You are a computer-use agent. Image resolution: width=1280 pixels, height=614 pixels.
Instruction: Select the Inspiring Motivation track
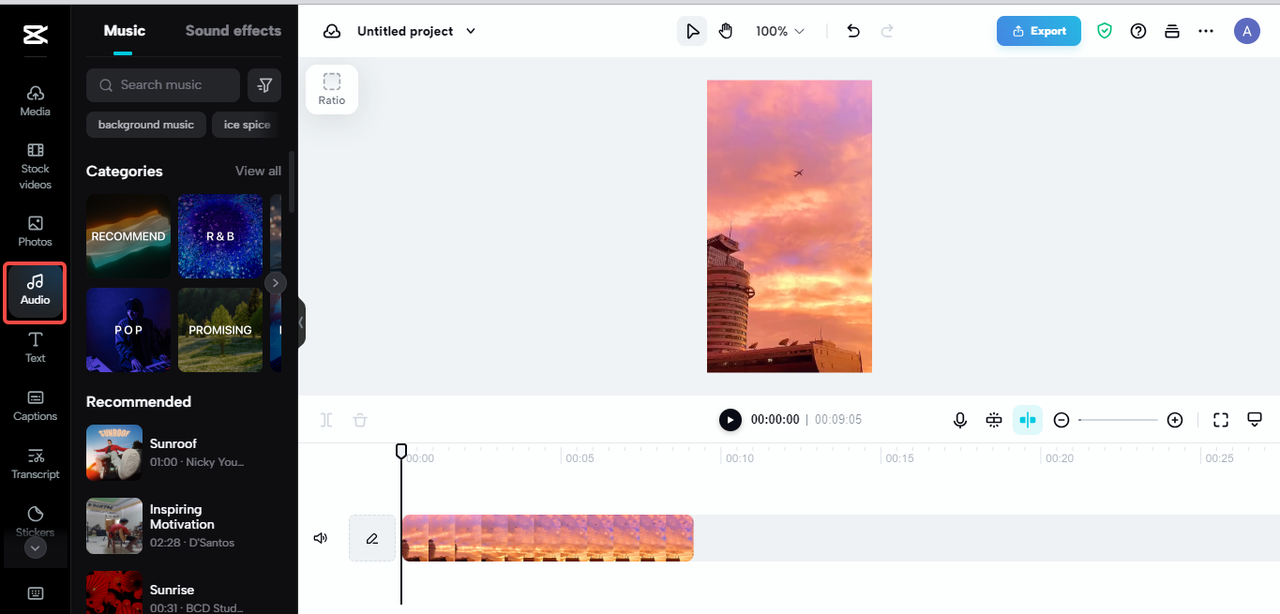[x=184, y=526]
